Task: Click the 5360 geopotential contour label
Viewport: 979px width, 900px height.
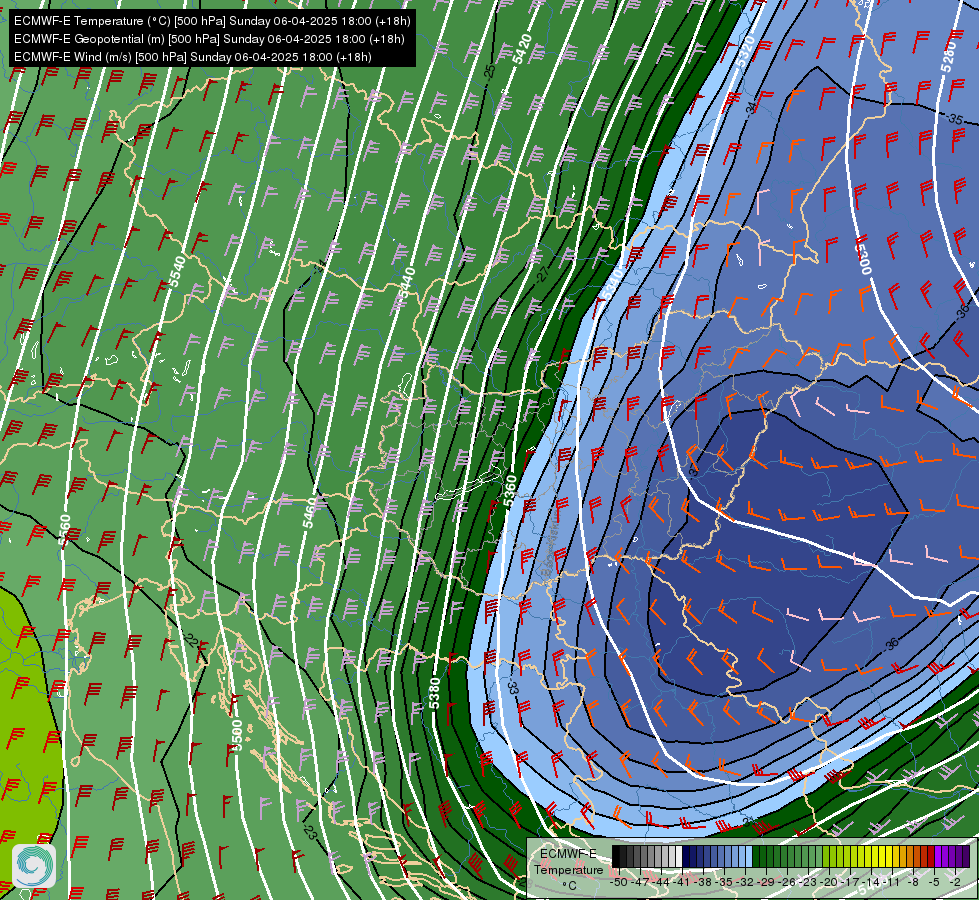Action: (x=510, y=492)
